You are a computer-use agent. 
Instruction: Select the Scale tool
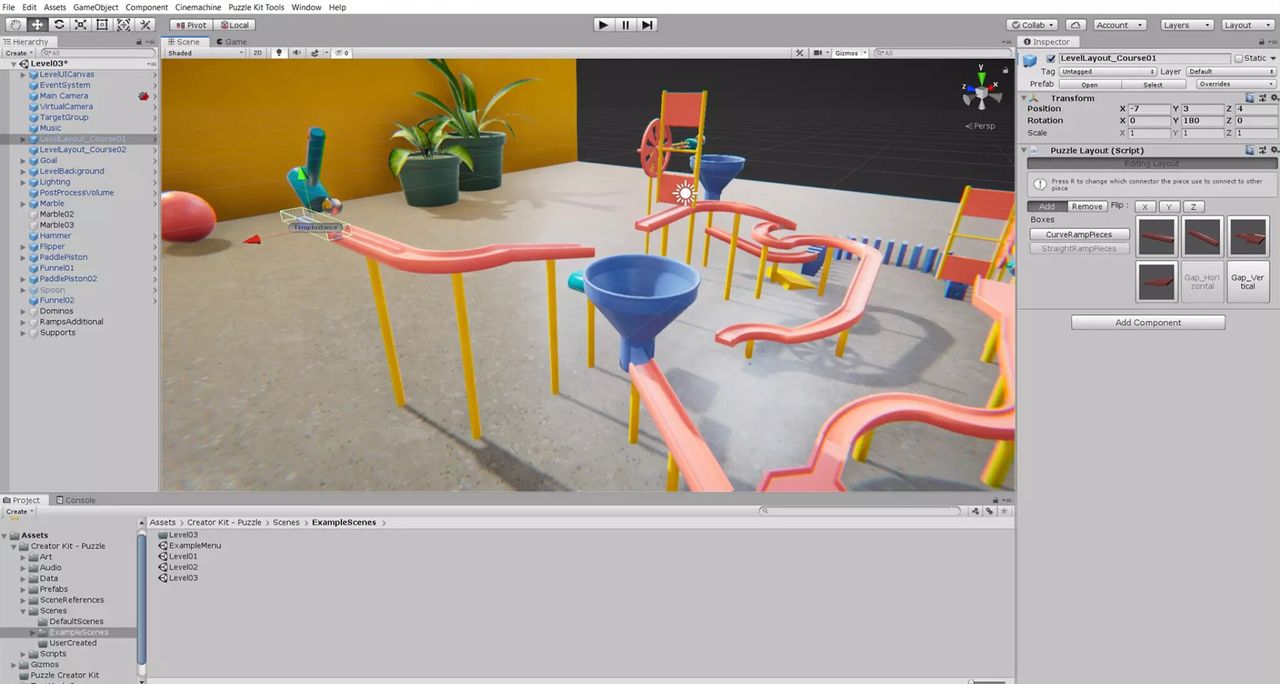81,24
